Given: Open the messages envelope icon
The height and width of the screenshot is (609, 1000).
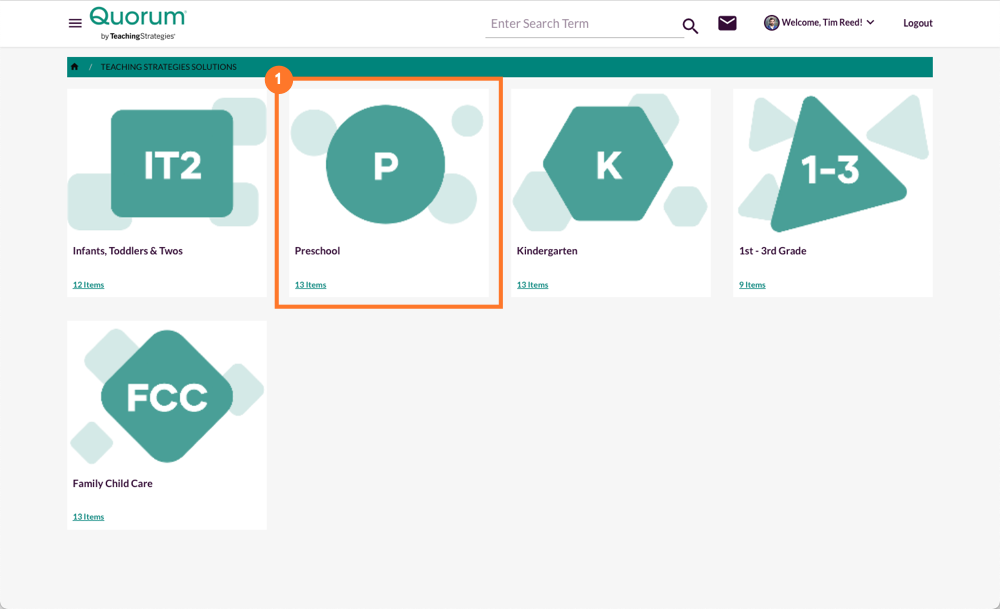Looking at the screenshot, I should (x=727, y=22).
